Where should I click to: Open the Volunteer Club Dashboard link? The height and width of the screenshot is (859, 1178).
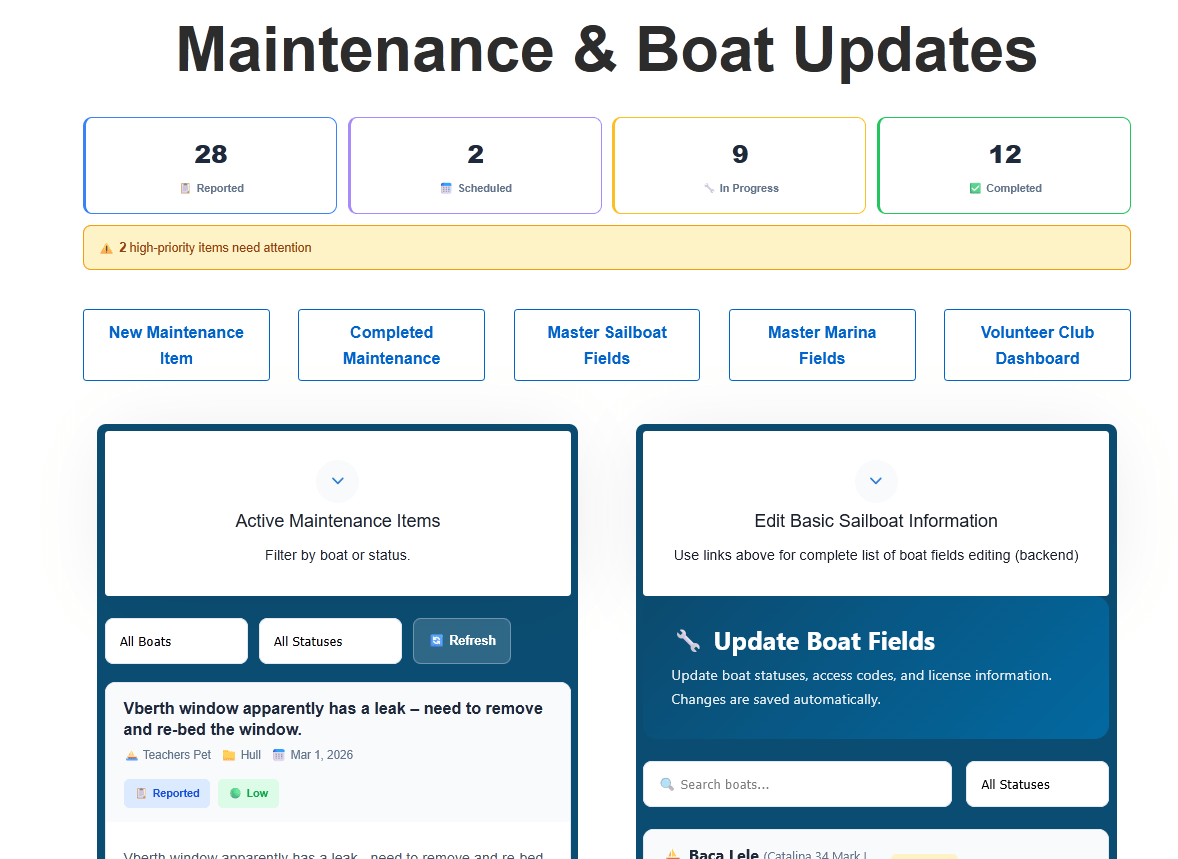tap(1037, 345)
